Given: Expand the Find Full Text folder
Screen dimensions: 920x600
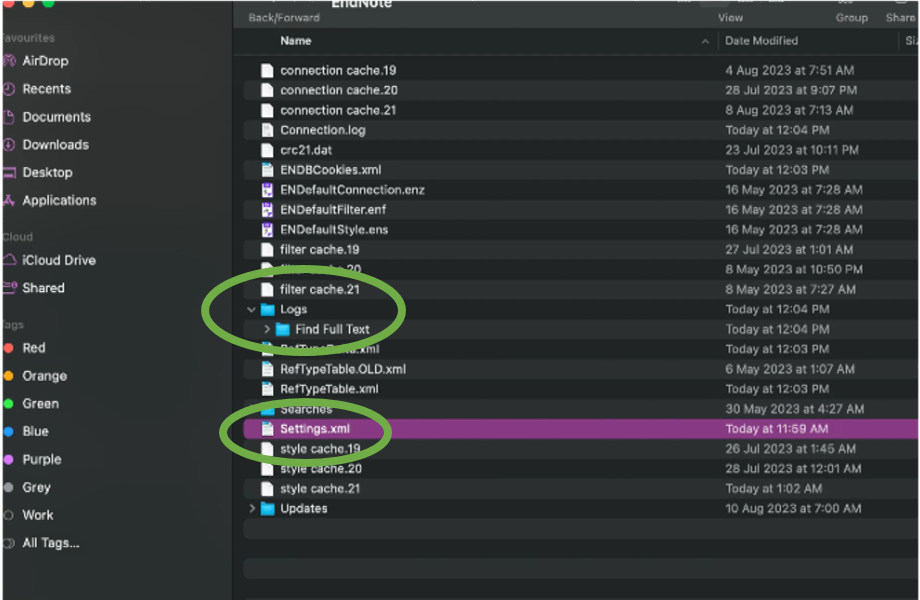Looking at the screenshot, I should click(x=267, y=329).
